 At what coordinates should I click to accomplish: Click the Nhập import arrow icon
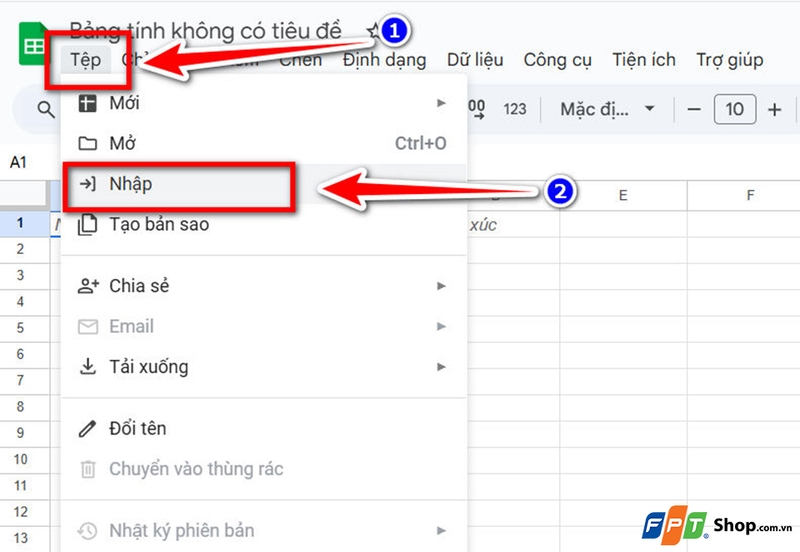pos(88,184)
